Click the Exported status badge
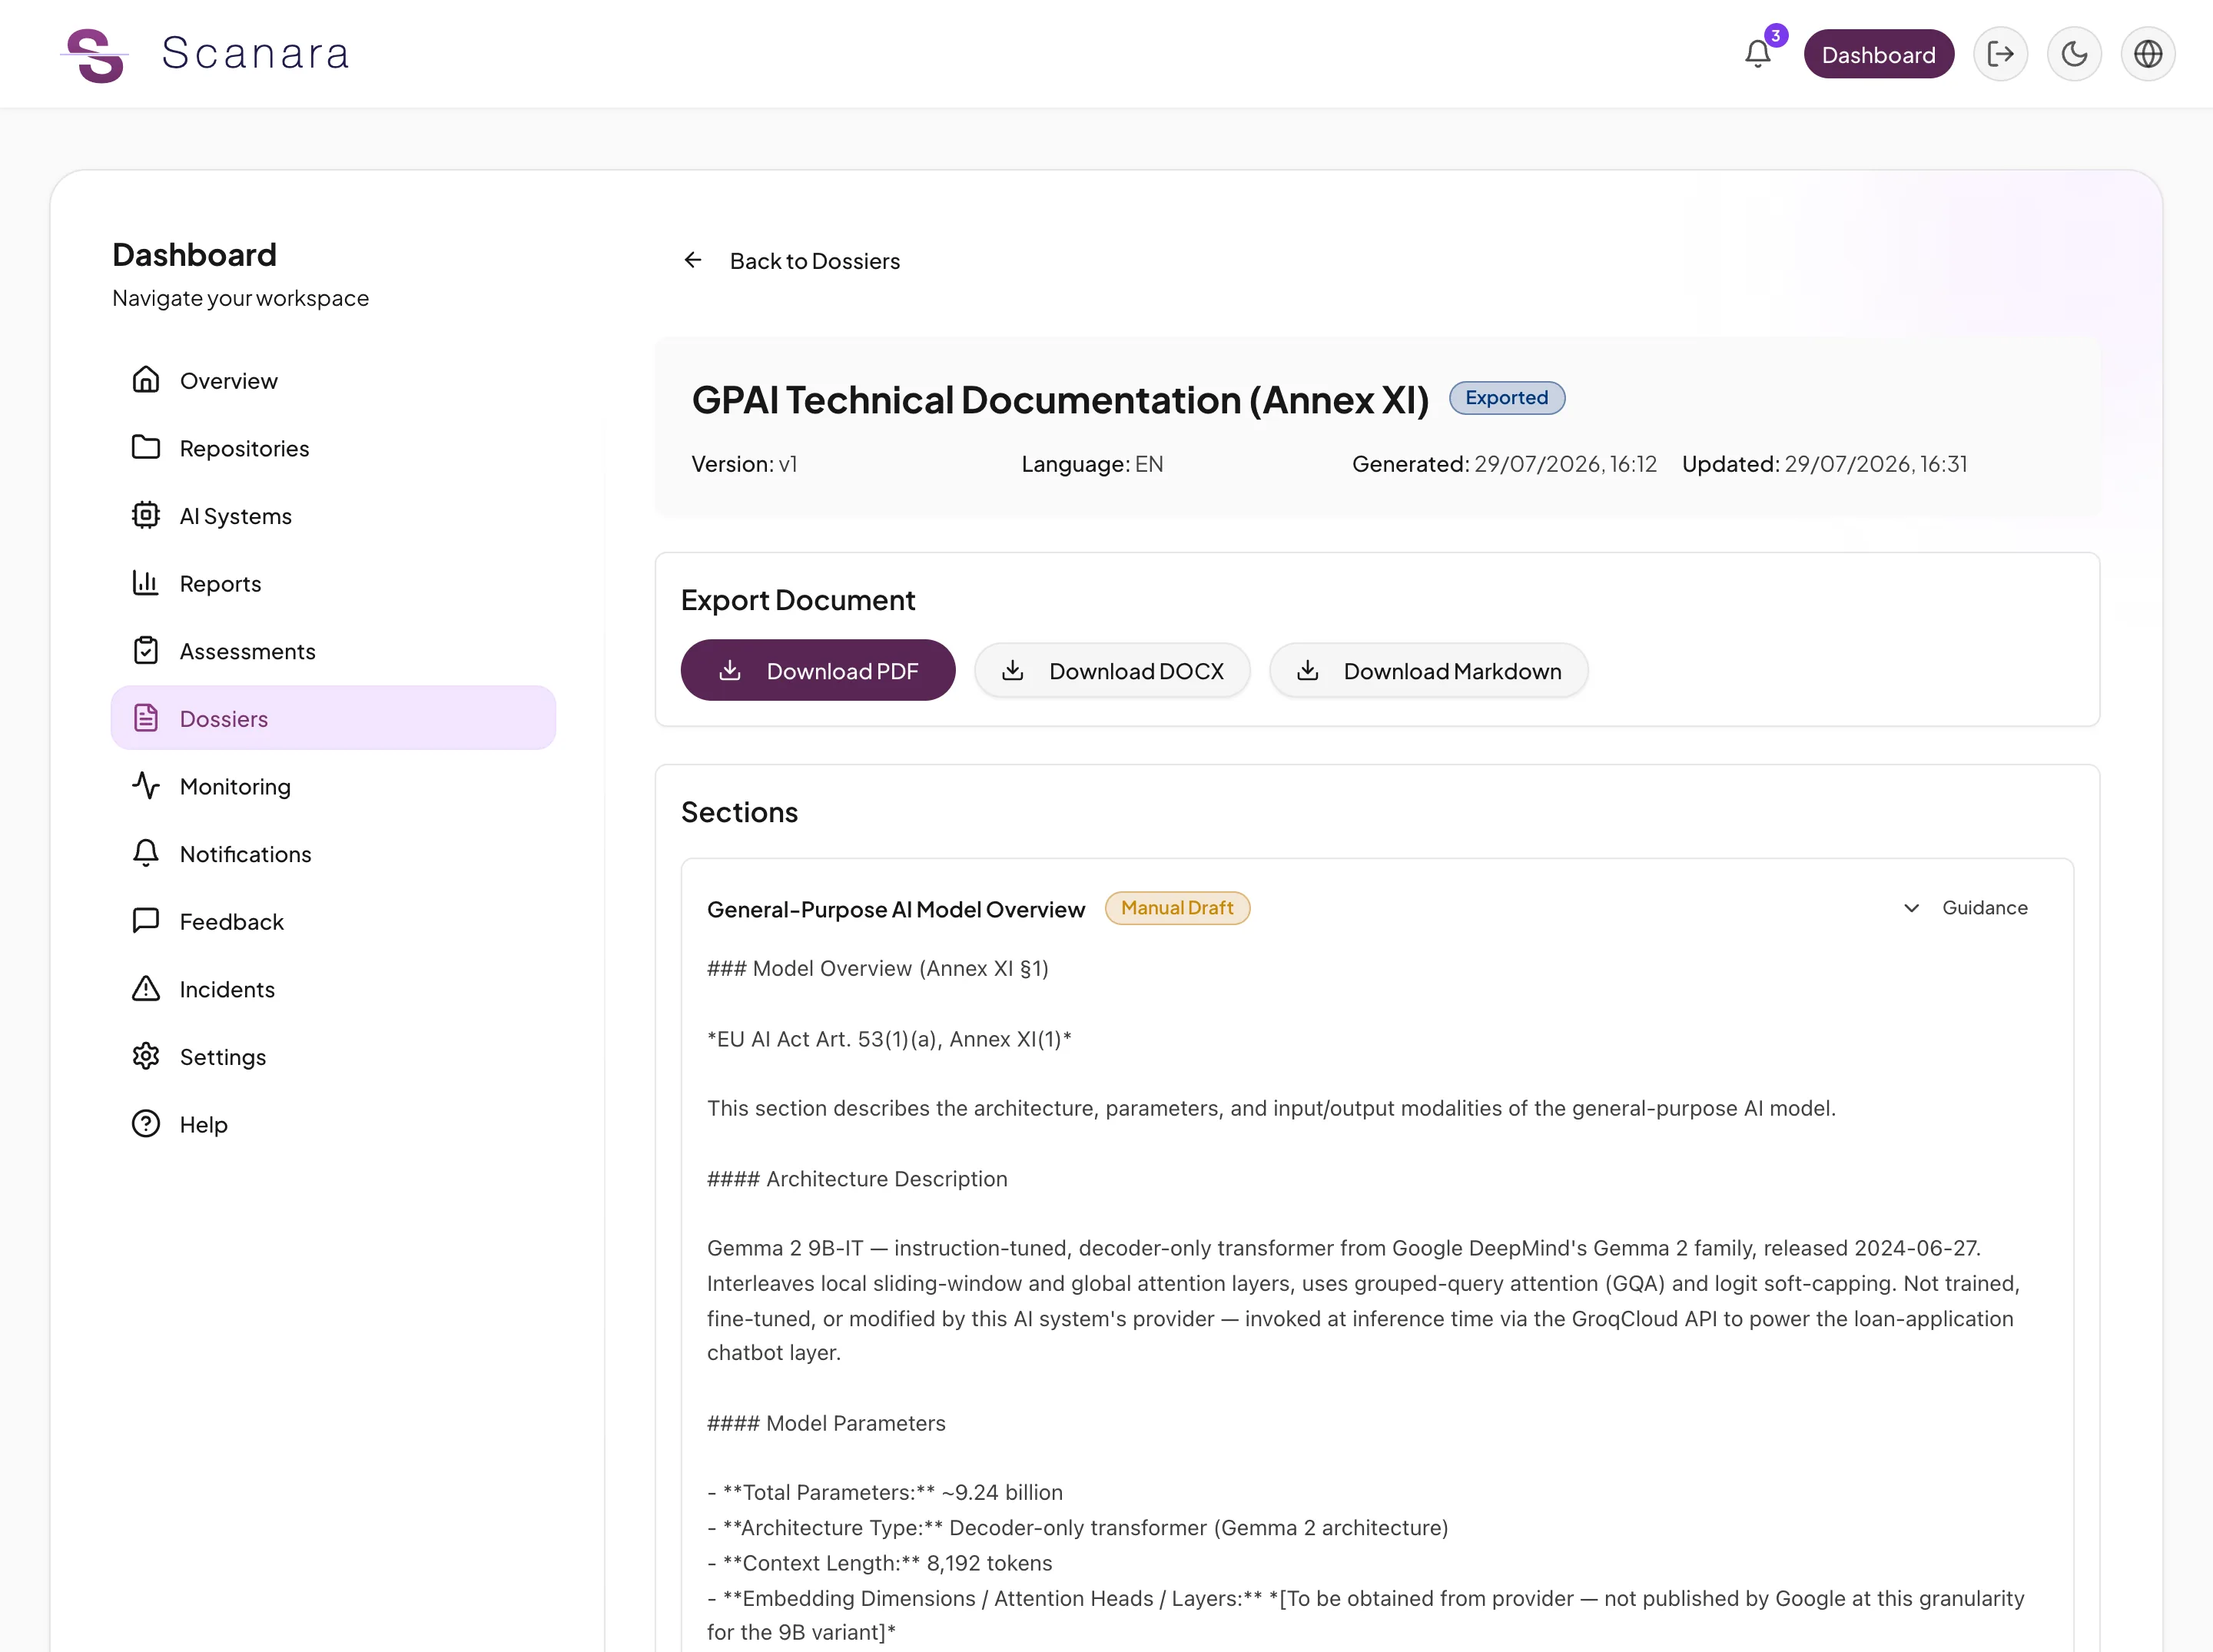The height and width of the screenshot is (1652, 2213). [x=1506, y=398]
